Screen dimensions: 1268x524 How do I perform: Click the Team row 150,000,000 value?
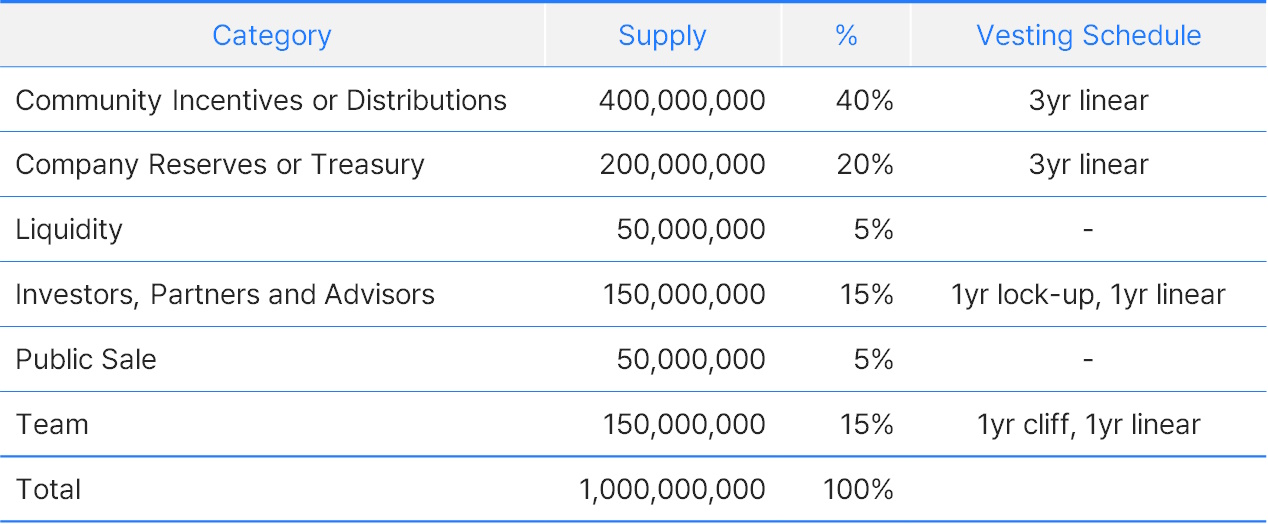point(684,425)
